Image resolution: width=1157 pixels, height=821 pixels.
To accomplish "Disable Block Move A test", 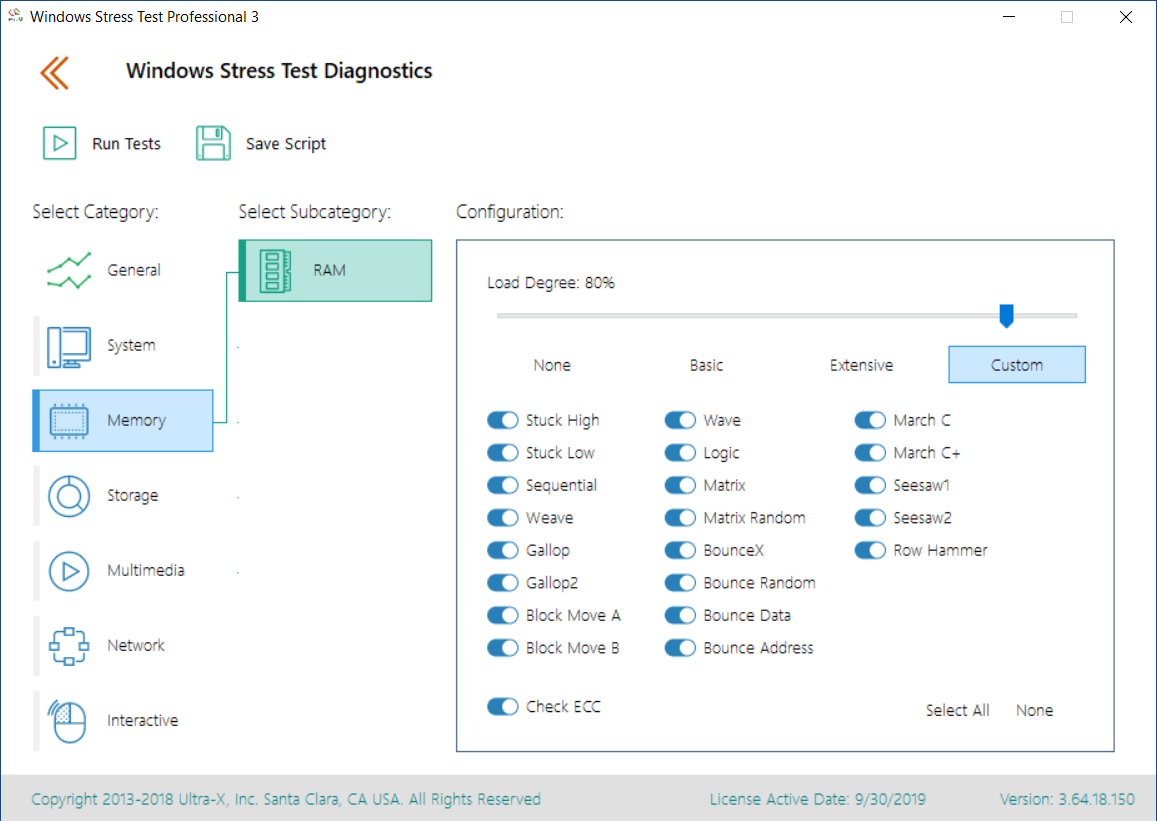I will [502, 615].
